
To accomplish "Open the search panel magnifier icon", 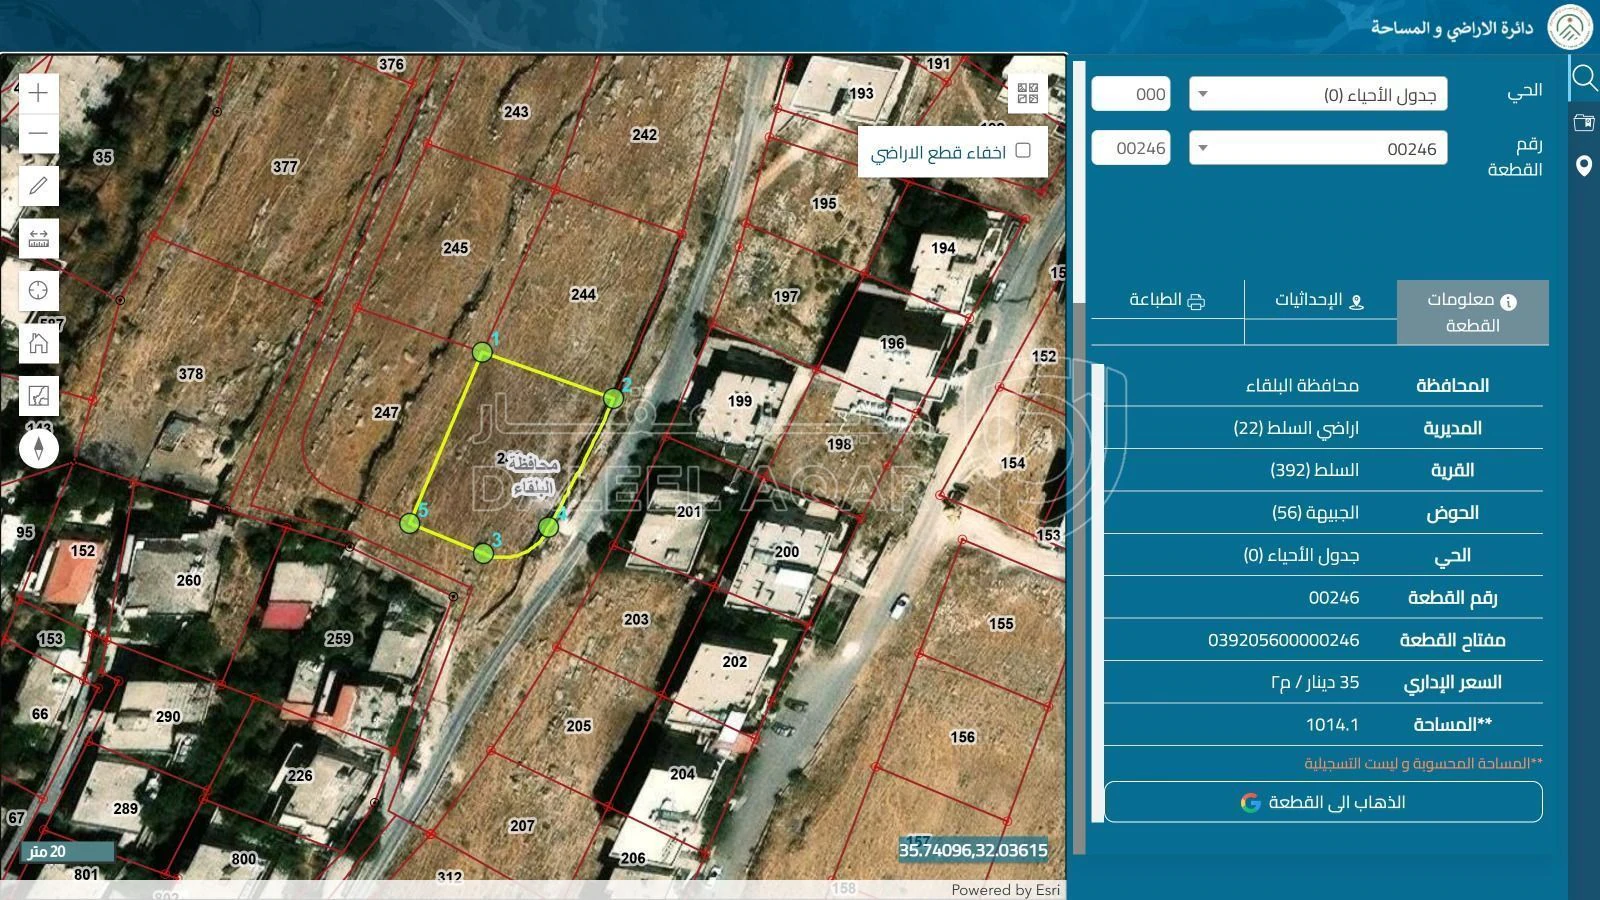I will pos(1584,77).
